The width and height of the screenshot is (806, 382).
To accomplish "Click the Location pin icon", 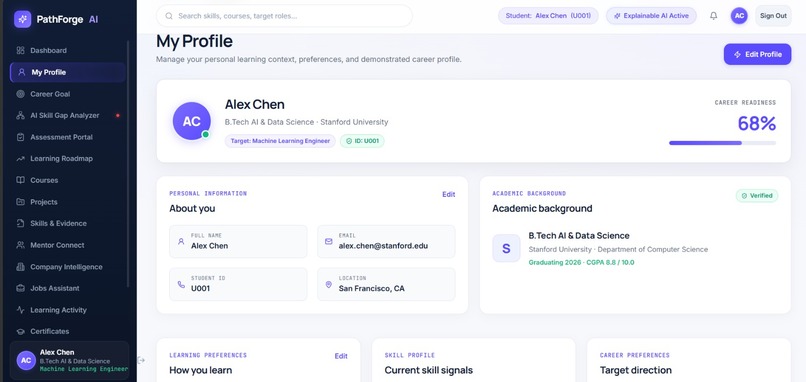I will pyautogui.click(x=328, y=284).
